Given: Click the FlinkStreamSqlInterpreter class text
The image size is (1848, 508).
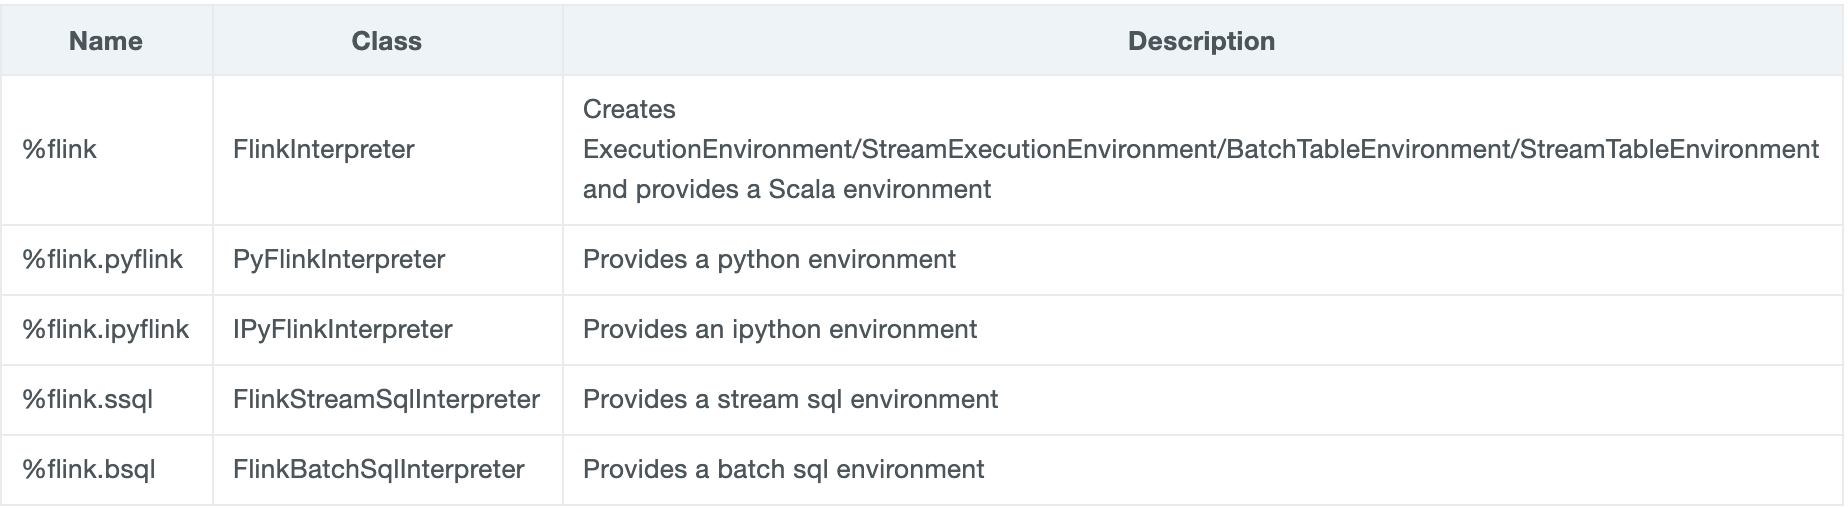Looking at the screenshot, I should tap(386, 400).
